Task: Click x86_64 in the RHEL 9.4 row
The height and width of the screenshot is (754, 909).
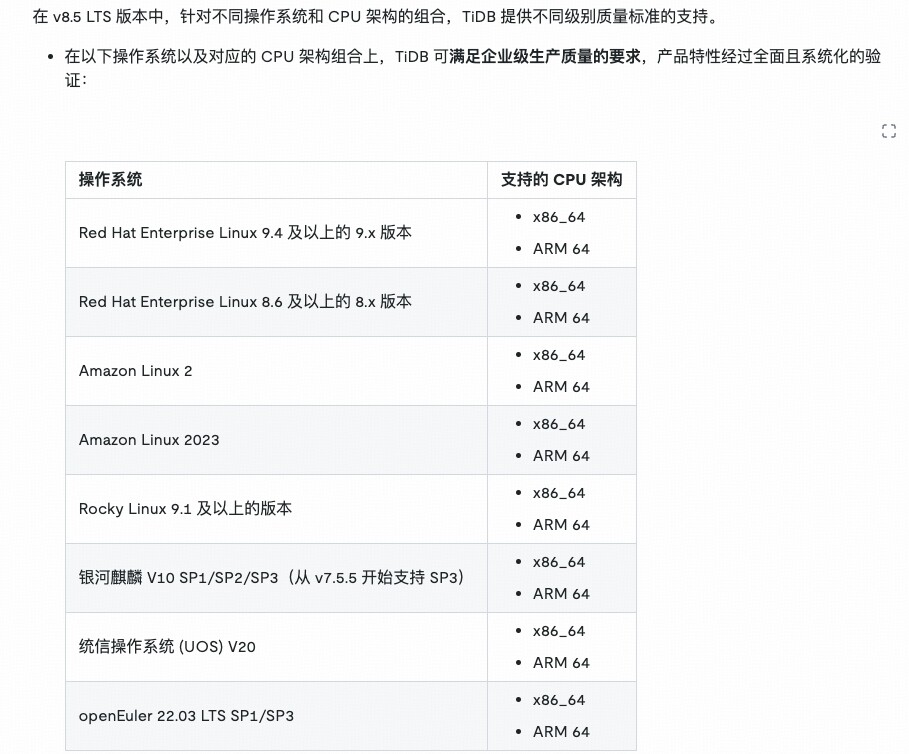Action: click(x=559, y=217)
